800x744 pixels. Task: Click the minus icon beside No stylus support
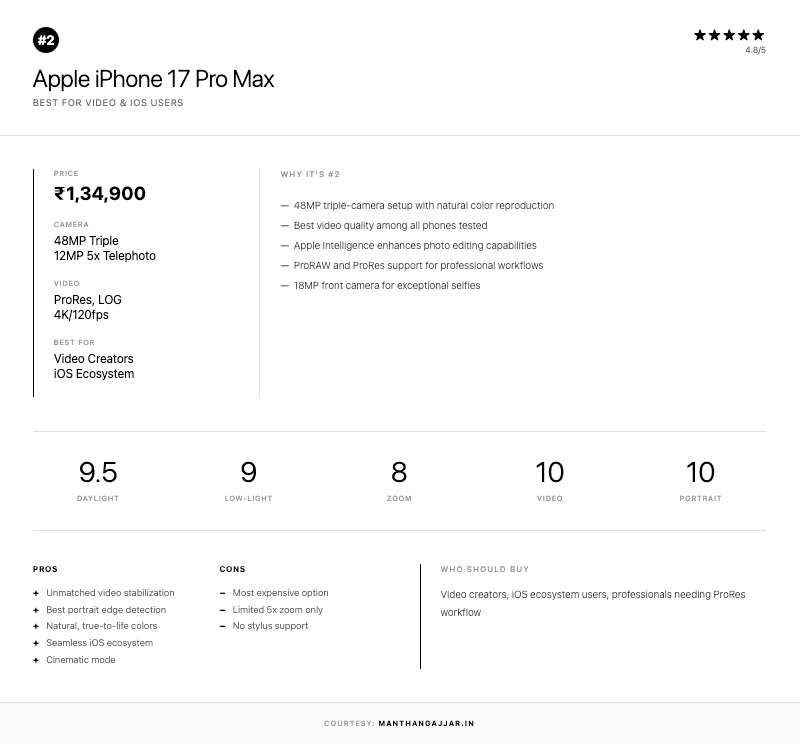(222, 626)
